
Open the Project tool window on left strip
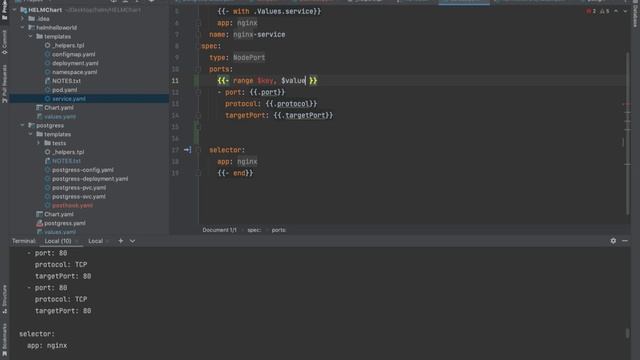coord(4,10)
